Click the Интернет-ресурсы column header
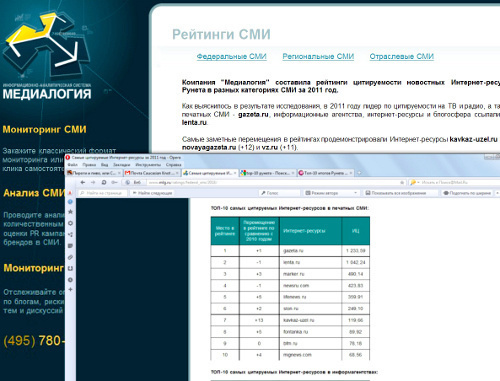 [x=310, y=231]
